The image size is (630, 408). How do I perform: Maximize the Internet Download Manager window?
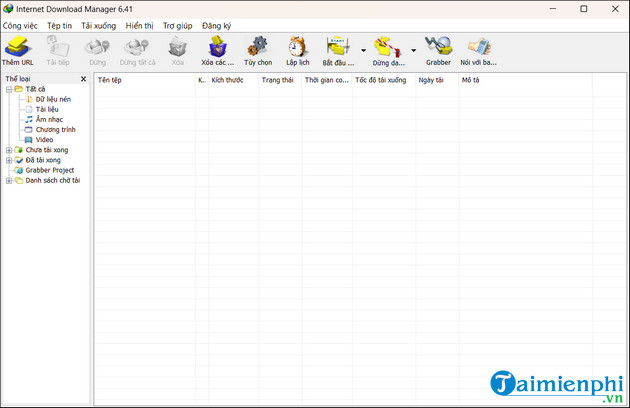[584, 8]
